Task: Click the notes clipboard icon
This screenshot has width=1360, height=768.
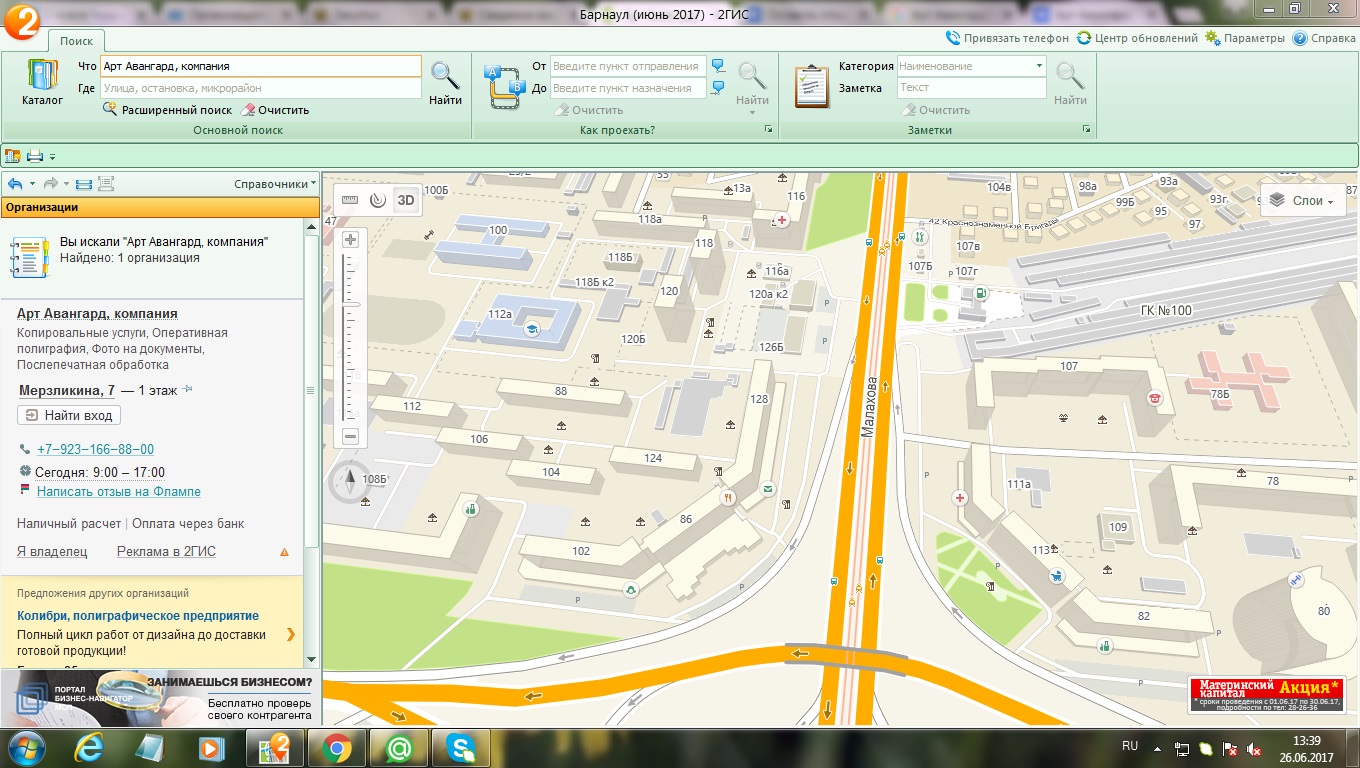Action: pos(811,85)
